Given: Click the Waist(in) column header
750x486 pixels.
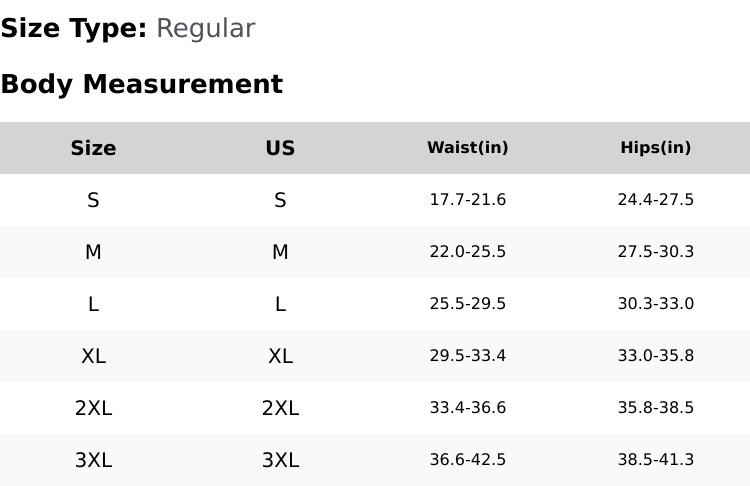Looking at the screenshot, I should tap(467, 148).
